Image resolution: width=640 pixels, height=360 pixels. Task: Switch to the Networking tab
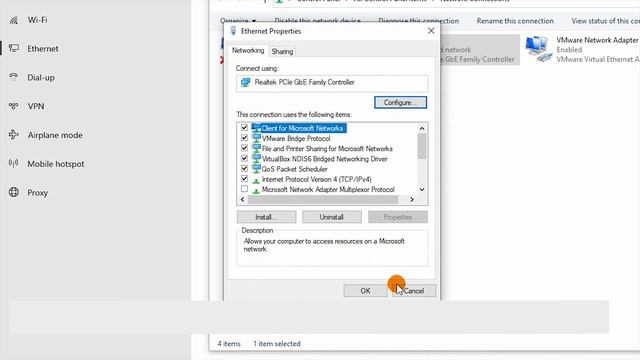click(x=248, y=51)
